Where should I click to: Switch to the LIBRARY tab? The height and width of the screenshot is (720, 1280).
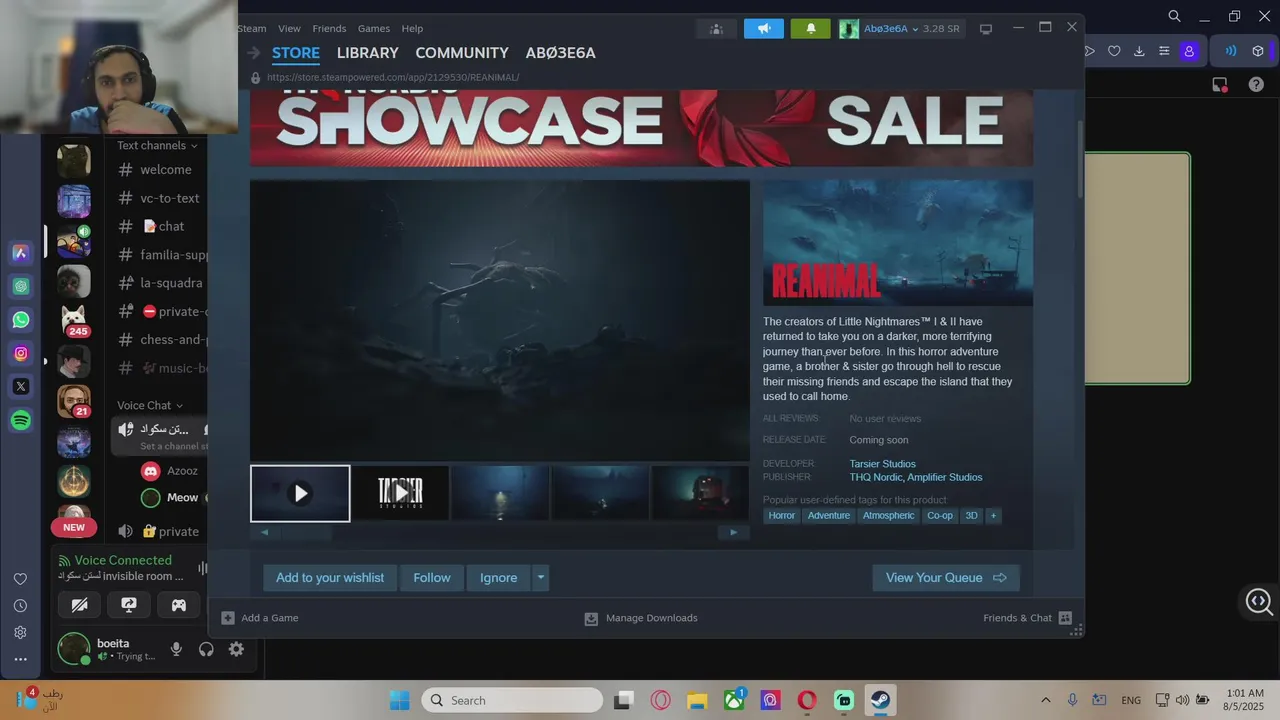point(367,53)
